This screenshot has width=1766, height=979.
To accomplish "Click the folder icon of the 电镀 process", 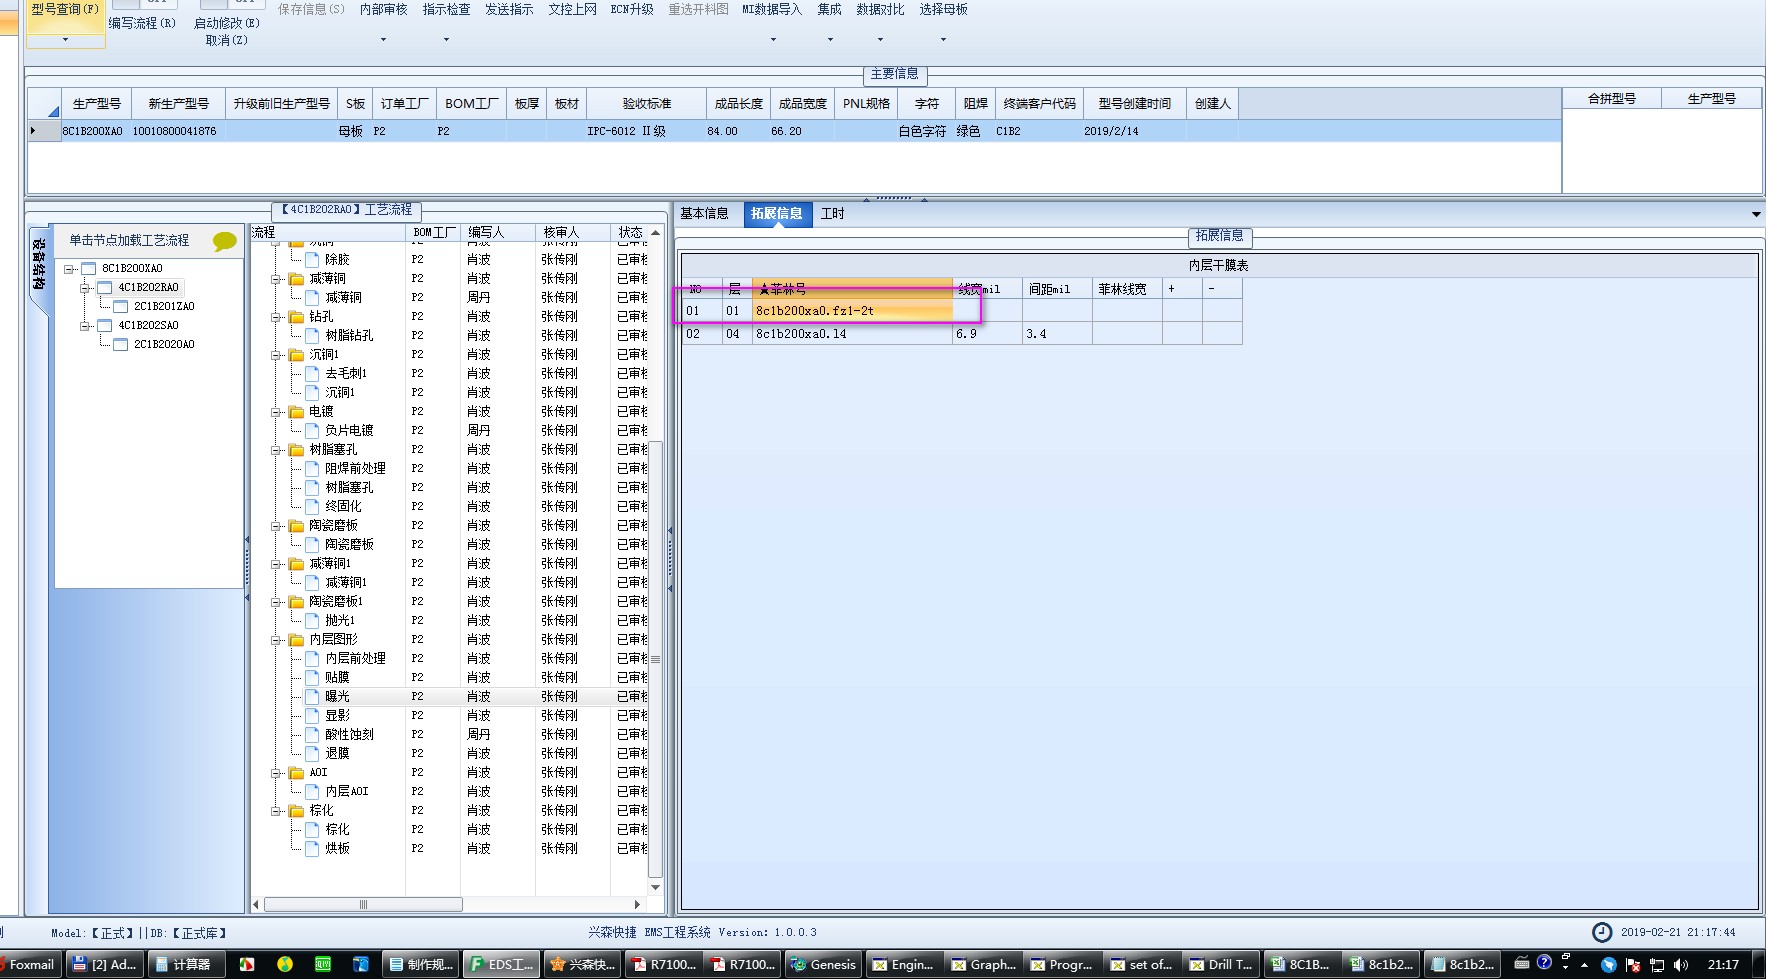I will 296,412.
